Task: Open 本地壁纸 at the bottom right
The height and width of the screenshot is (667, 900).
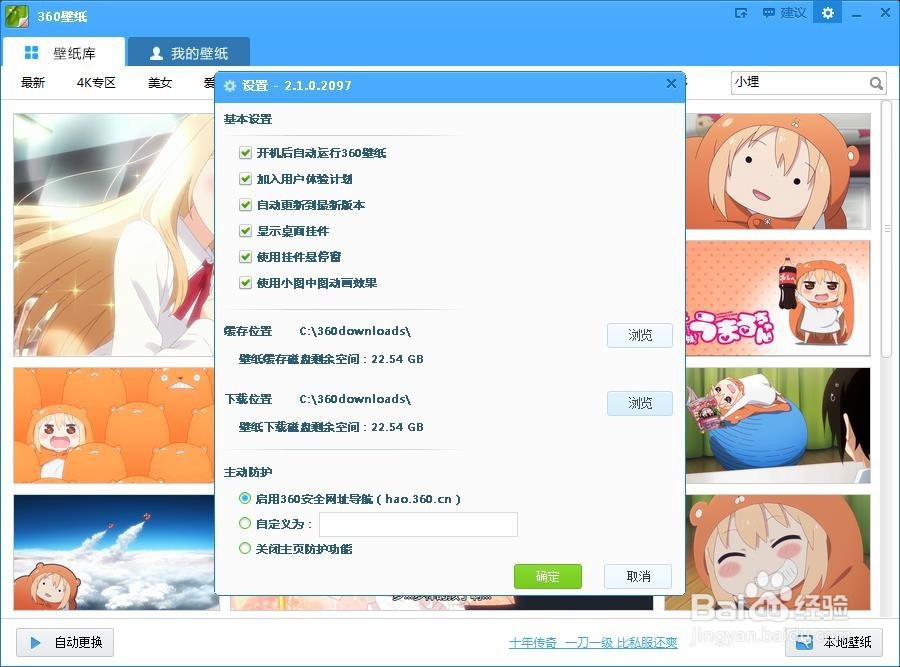Action: click(x=833, y=642)
